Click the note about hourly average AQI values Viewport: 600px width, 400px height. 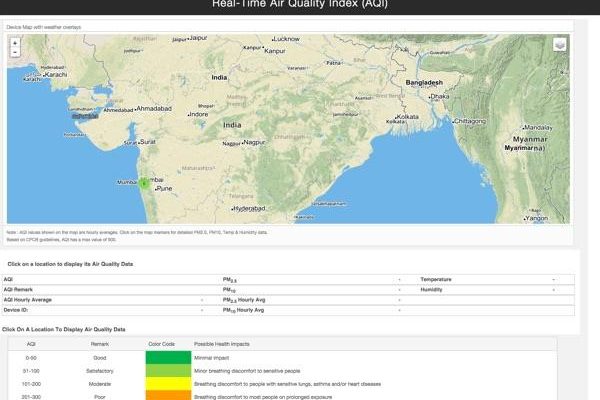[x=137, y=232]
